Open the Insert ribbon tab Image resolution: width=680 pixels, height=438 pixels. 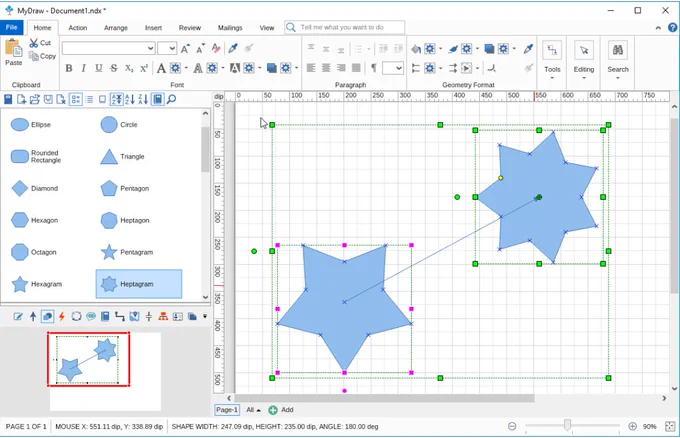(x=153, y=28)
